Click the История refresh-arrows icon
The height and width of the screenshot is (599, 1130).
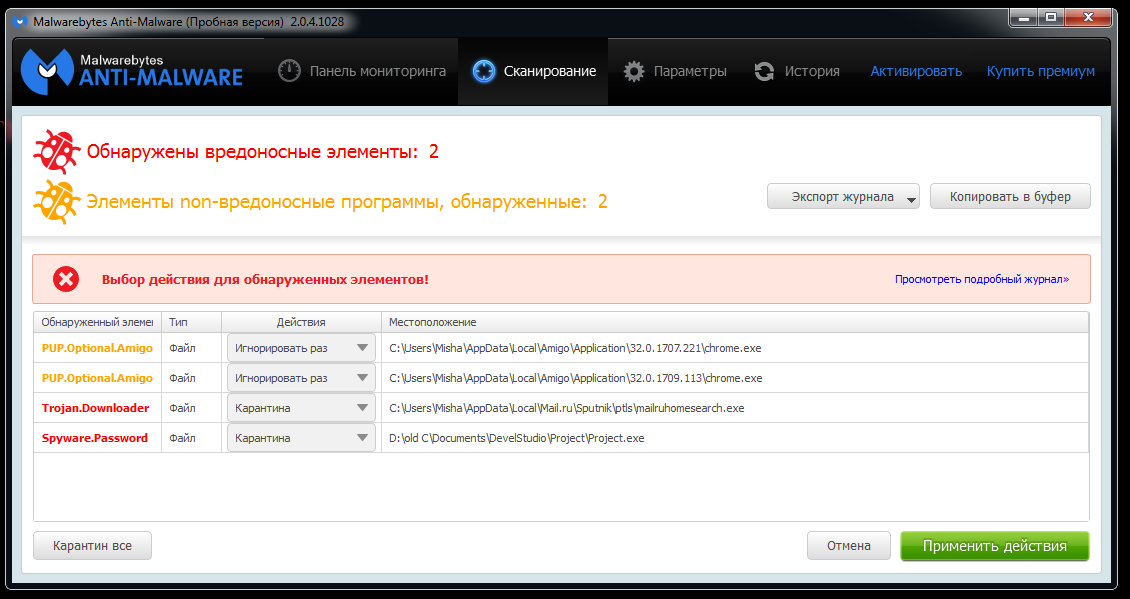765,71
